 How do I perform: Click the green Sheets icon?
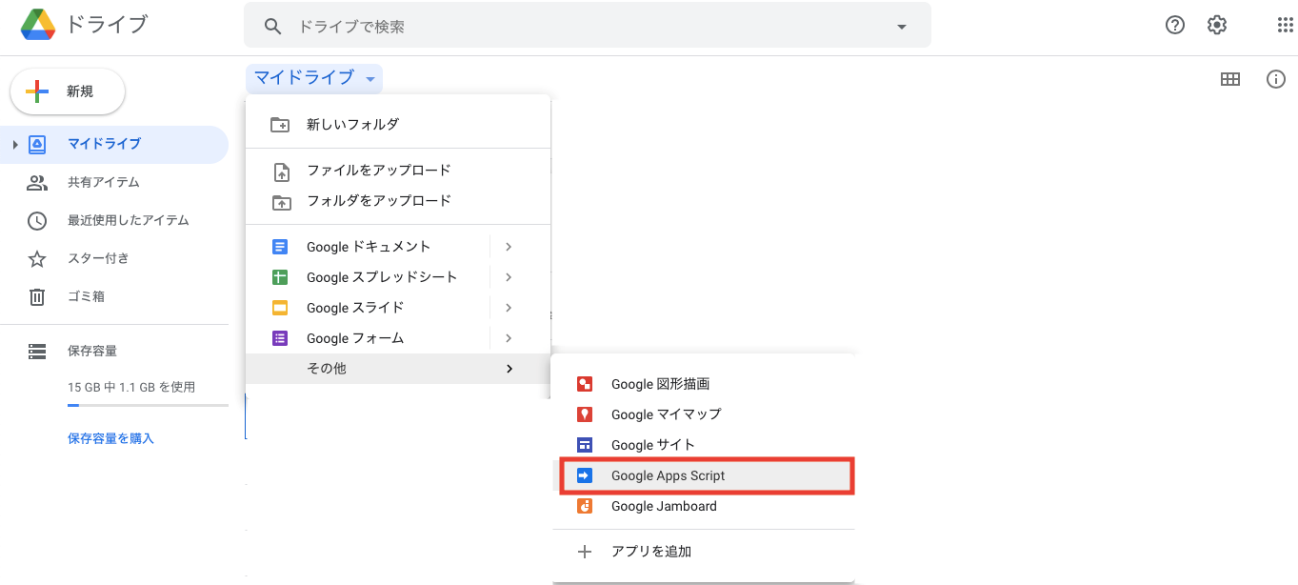[280, 277]
